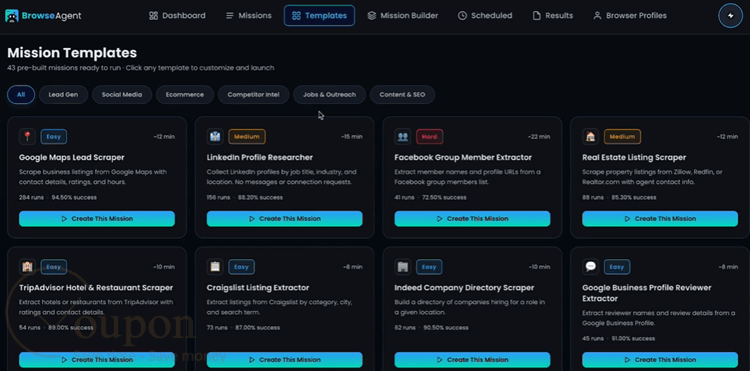Create mission from Google Maps Lead Scraper

[x=97, y=218]
